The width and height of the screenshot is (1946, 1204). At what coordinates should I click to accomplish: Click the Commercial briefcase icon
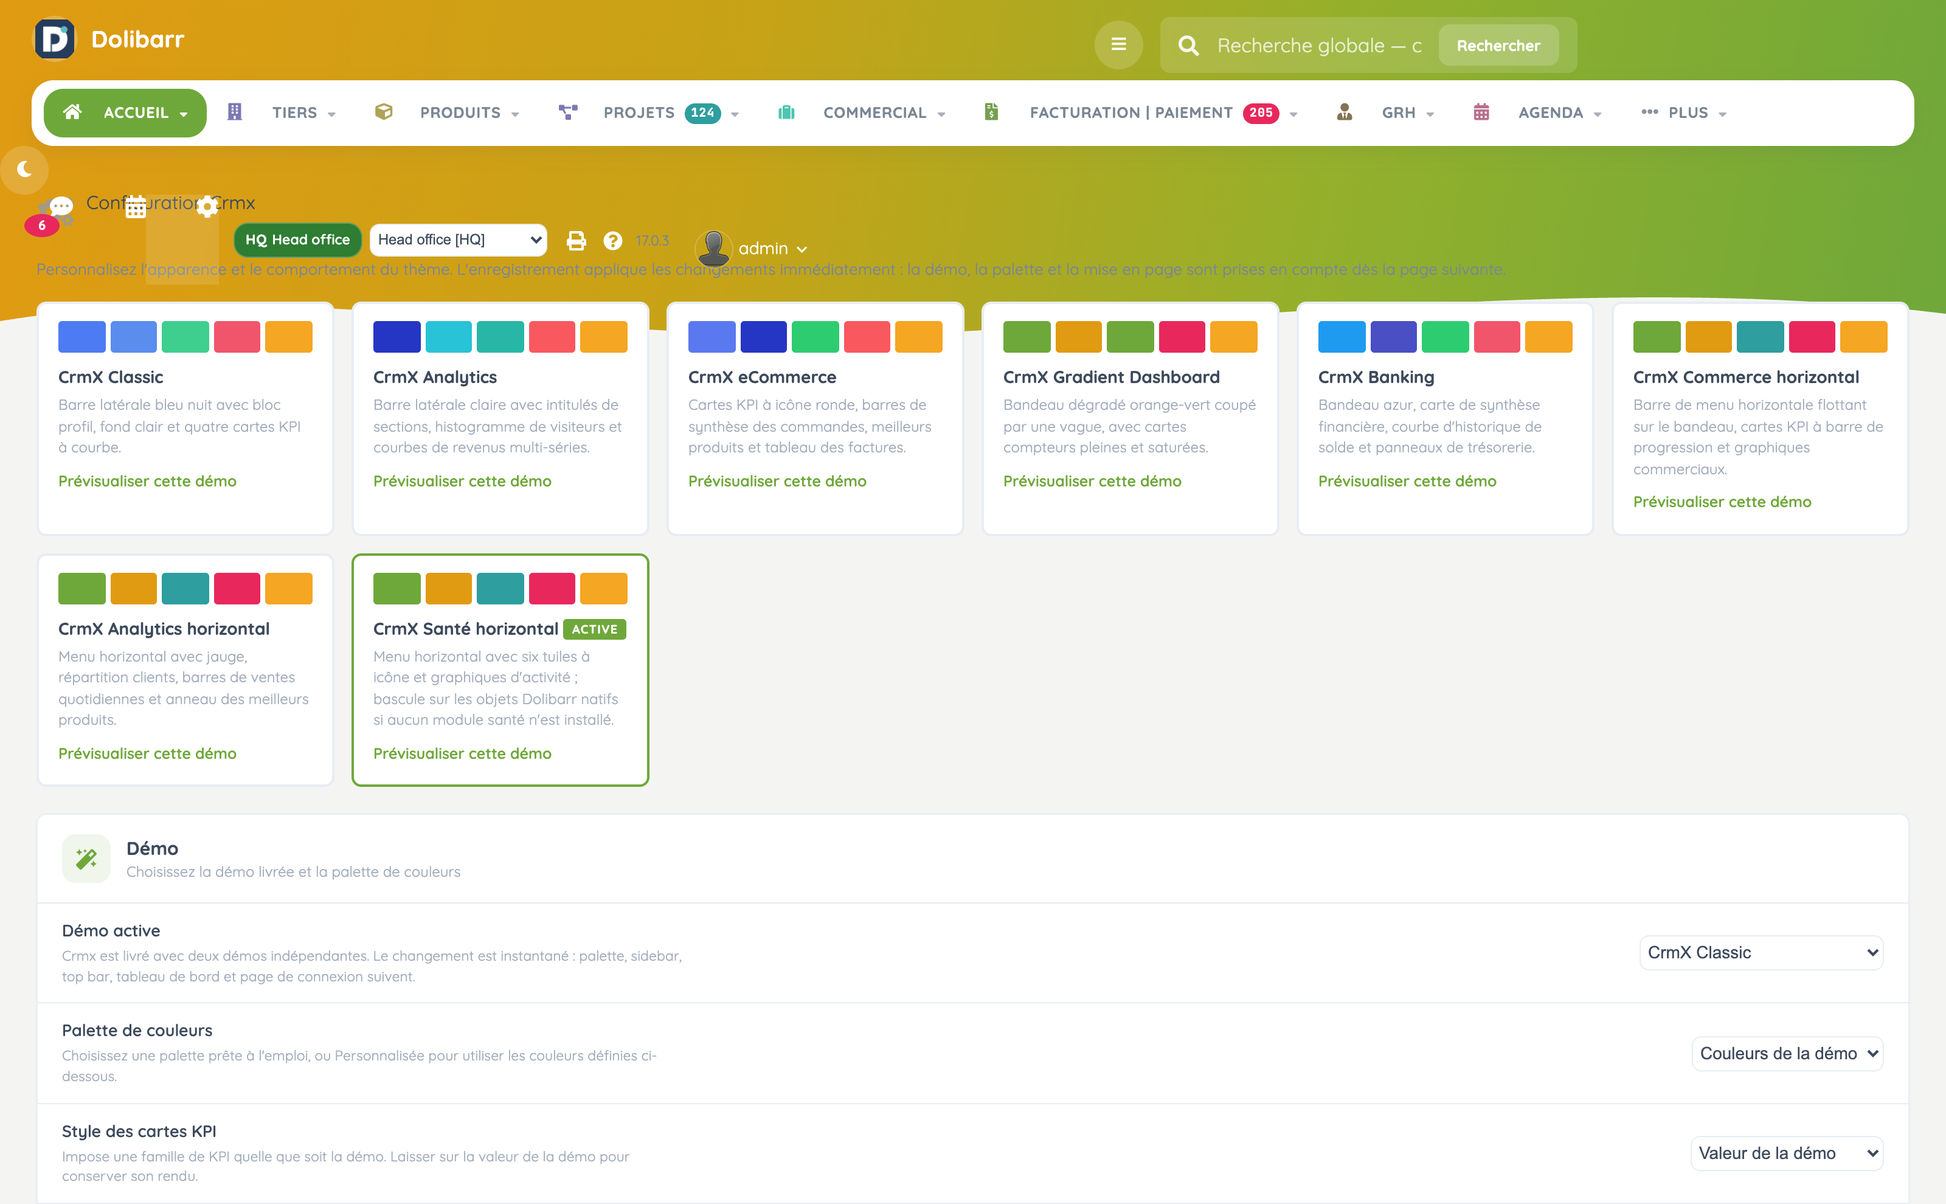tap(786, 112)
